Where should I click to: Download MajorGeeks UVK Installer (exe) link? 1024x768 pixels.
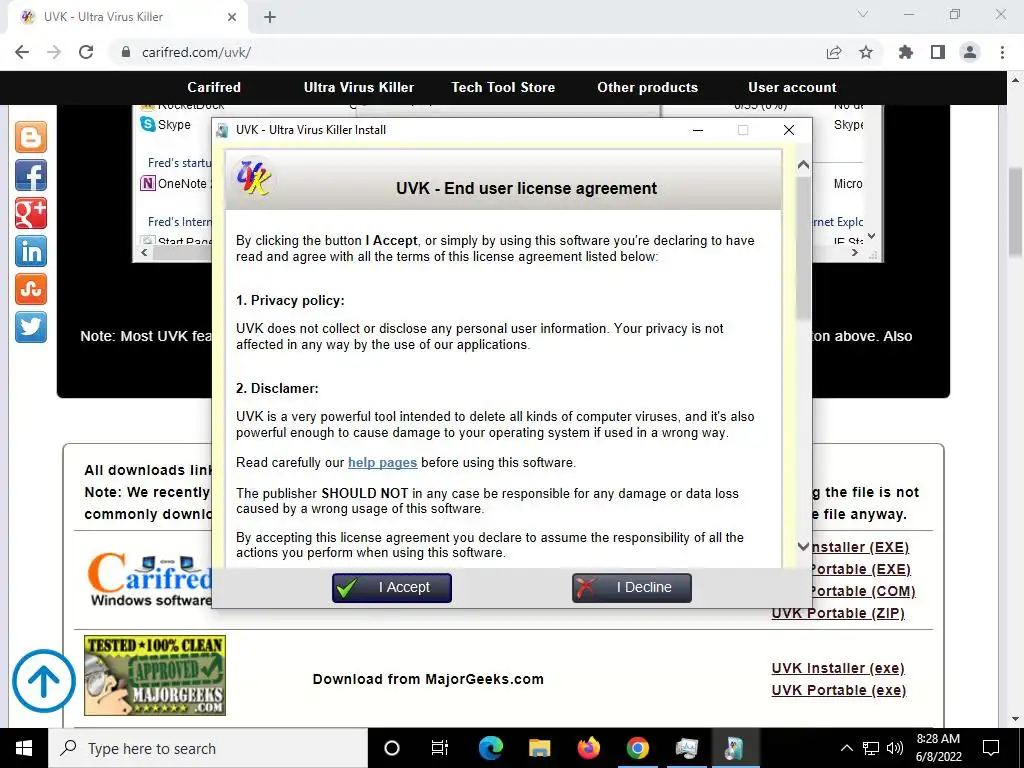(x=838, y=668)
